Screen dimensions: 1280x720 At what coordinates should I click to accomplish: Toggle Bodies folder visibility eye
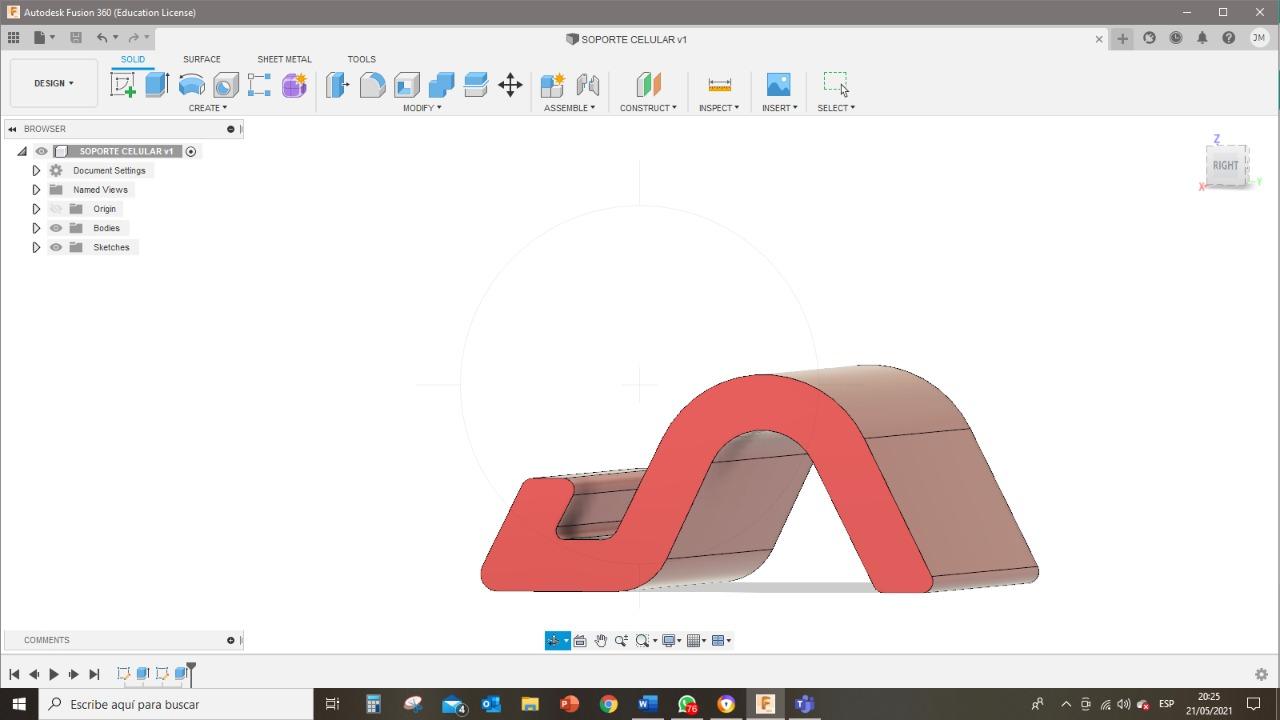coord(56,228)
